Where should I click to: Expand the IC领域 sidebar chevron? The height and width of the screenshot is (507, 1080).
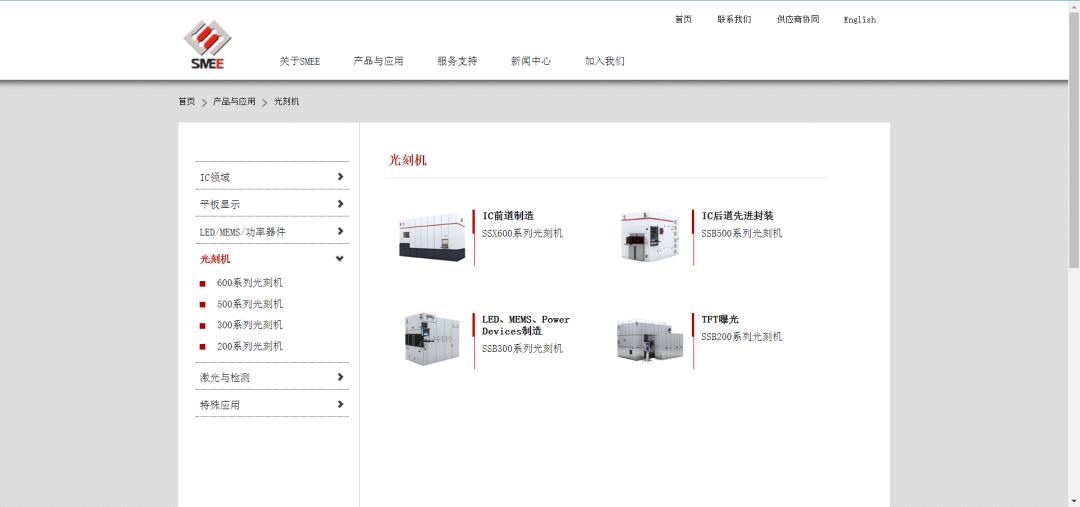pos(340,177)
